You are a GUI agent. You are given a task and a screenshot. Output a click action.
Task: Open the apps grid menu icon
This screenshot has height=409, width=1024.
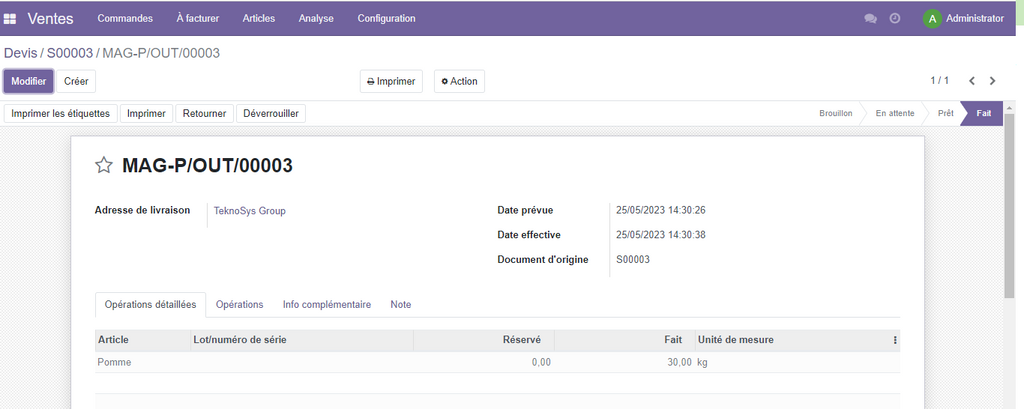tap(10, 18)
